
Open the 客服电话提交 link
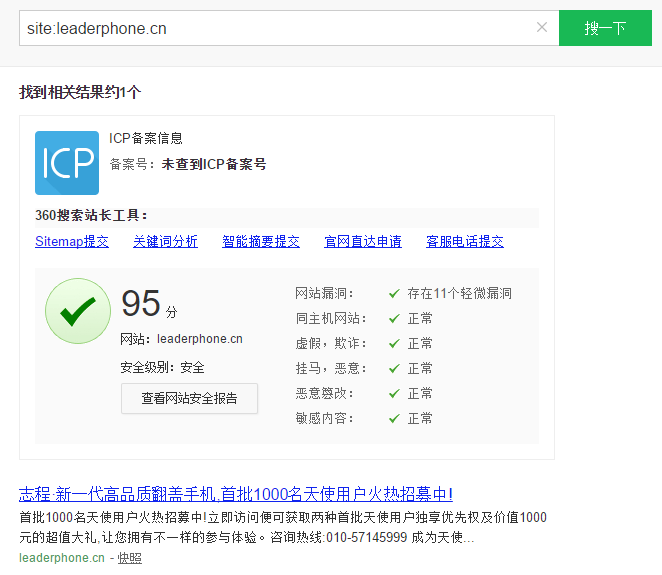(x=465, y=241)
